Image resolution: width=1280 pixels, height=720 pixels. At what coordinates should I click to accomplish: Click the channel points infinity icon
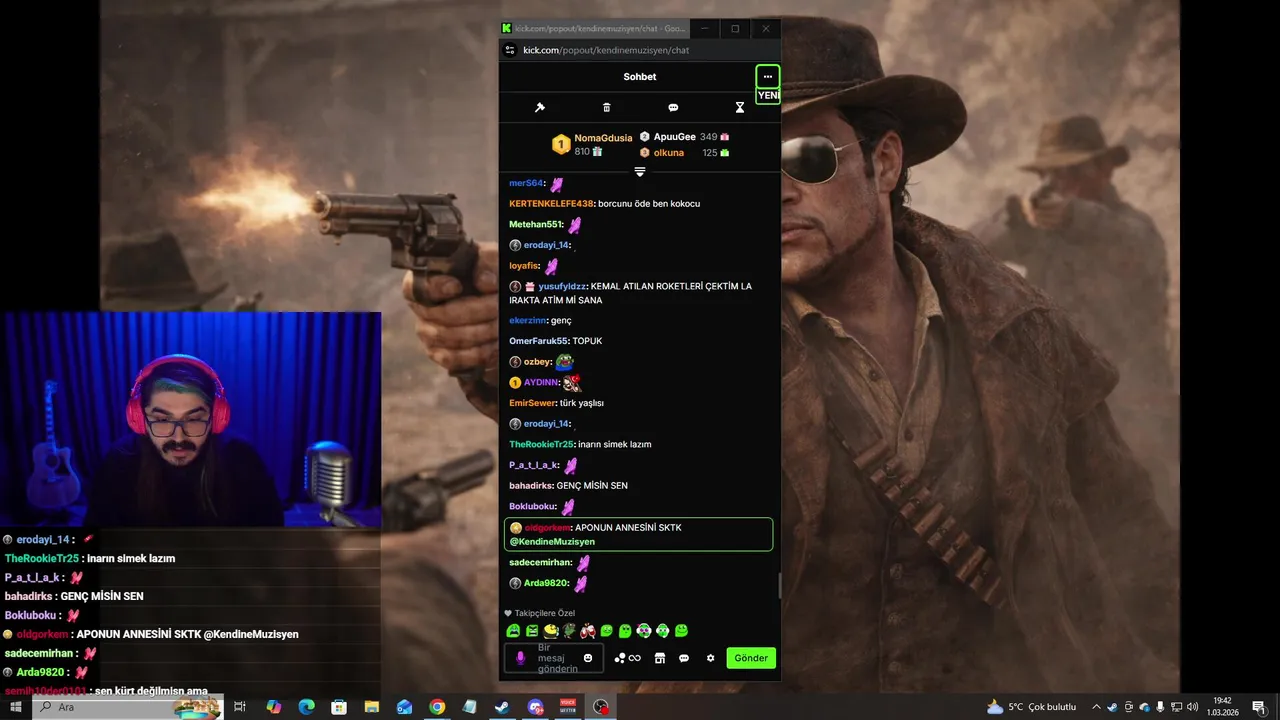tap(628, 658)
